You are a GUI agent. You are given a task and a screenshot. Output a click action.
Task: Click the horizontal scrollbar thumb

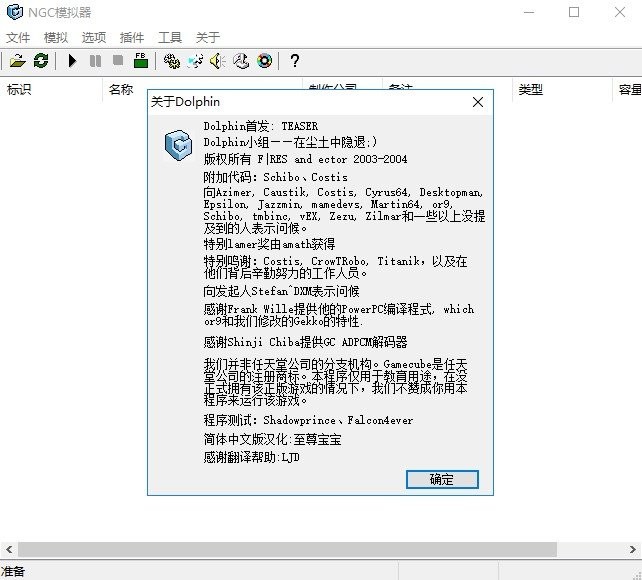click(x=287, y=549)
